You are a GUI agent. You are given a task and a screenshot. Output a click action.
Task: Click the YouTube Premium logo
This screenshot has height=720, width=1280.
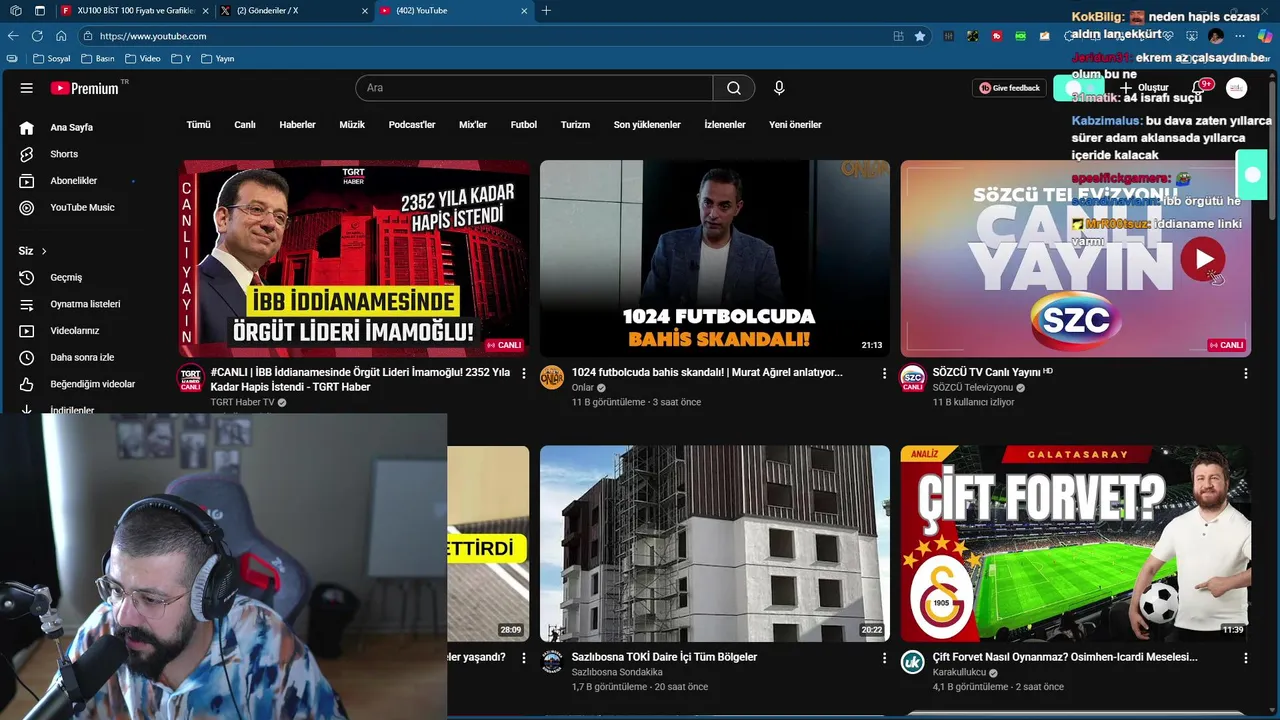coord(85,88)
